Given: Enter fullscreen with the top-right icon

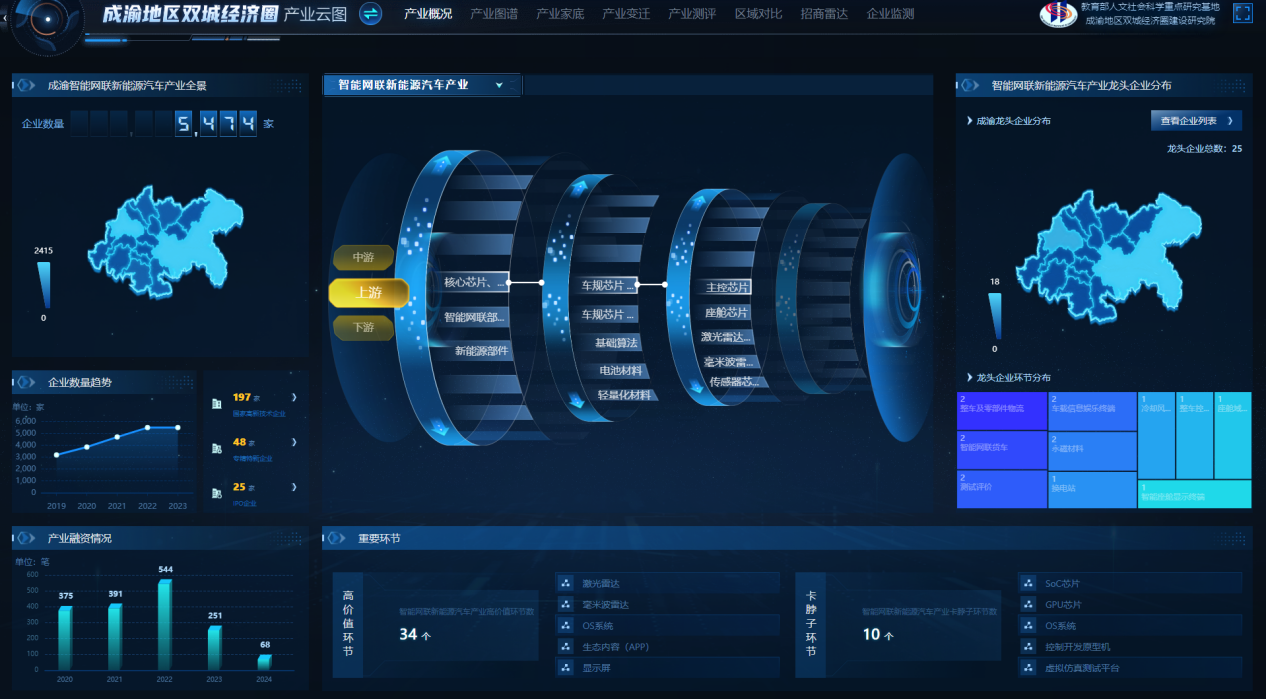Looking at the screenshot, I should (x=1243, y=13).
